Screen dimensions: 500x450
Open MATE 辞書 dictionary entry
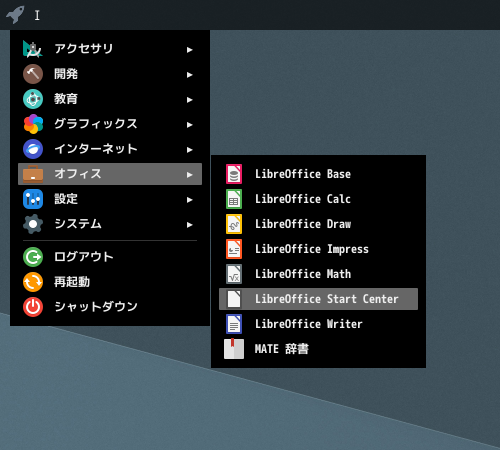(318, 349)
